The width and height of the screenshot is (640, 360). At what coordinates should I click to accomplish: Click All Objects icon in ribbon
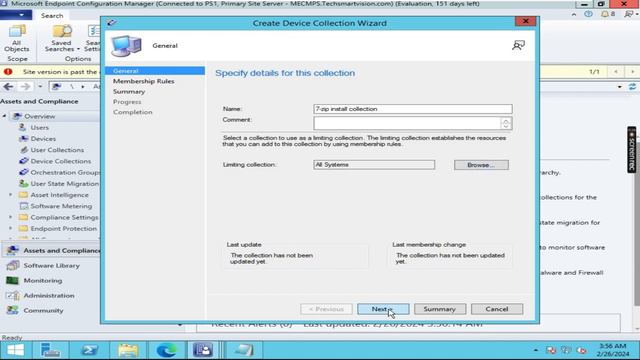click(17, 39)
